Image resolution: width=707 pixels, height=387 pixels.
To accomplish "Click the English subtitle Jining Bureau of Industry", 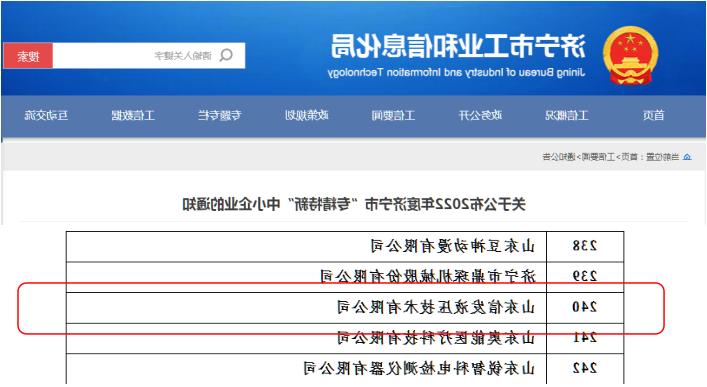I will click(x=456, y=72).
